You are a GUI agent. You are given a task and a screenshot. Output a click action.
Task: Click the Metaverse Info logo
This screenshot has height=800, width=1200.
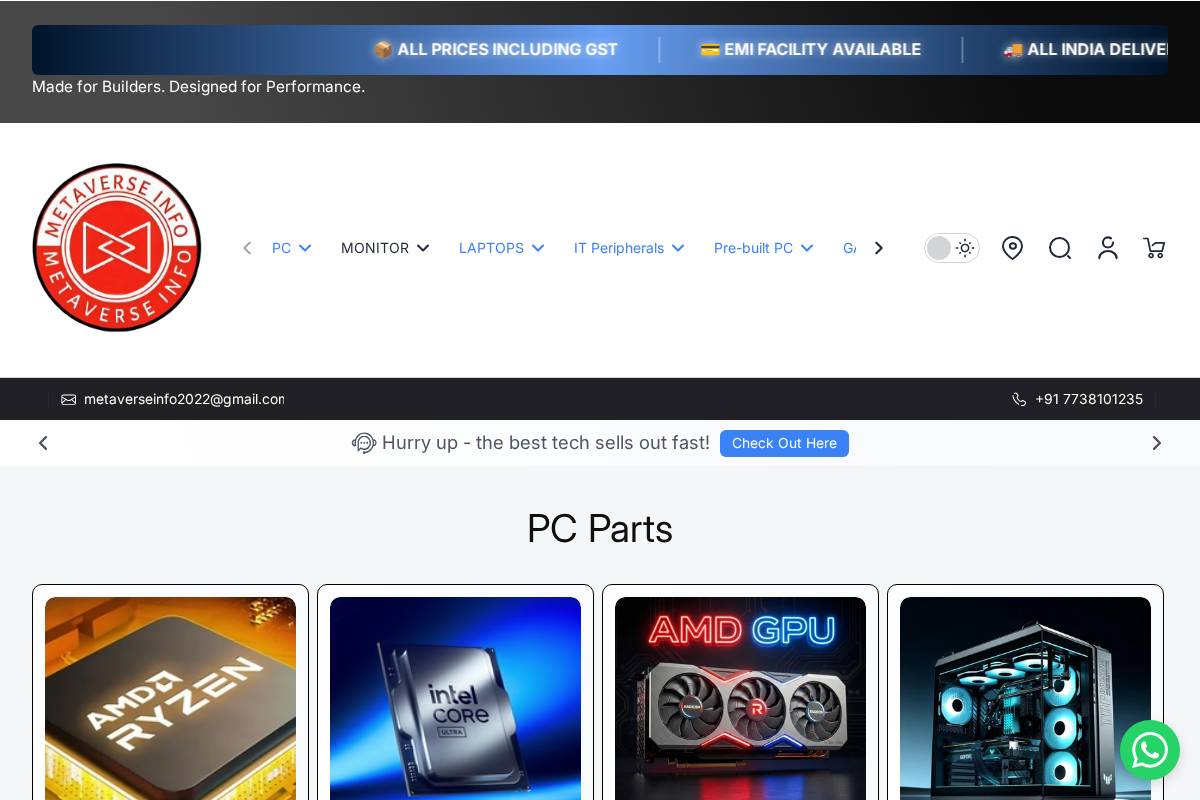click(117, 248)
